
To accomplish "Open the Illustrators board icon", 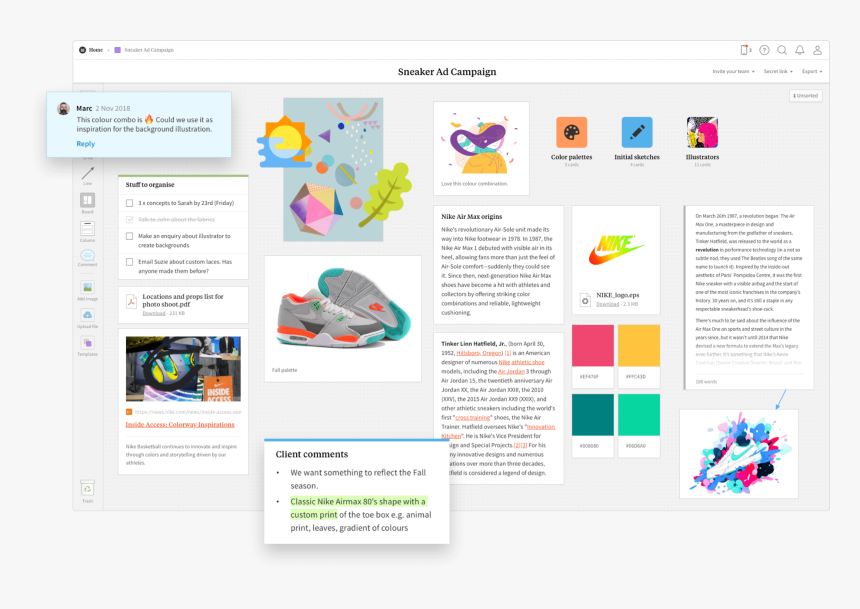I will coord(702,132).
